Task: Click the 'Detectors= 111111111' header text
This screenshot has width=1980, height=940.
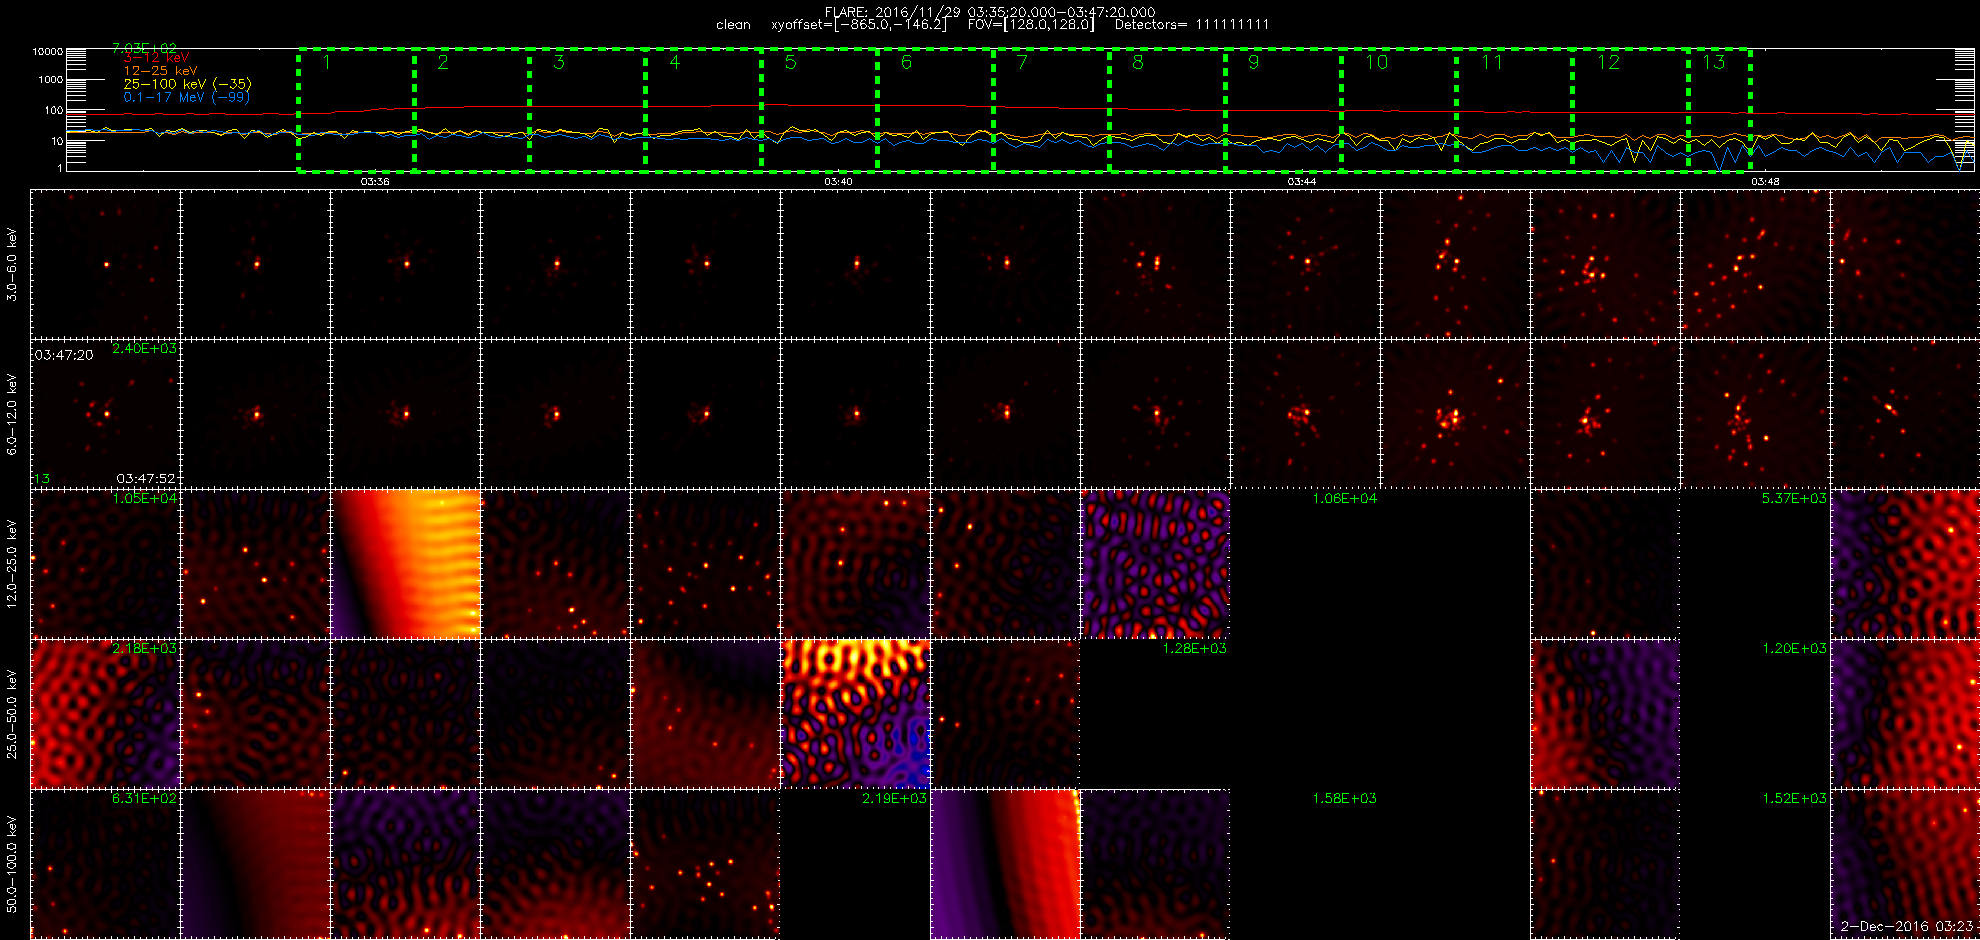Action: click(x=1192, y=25)
